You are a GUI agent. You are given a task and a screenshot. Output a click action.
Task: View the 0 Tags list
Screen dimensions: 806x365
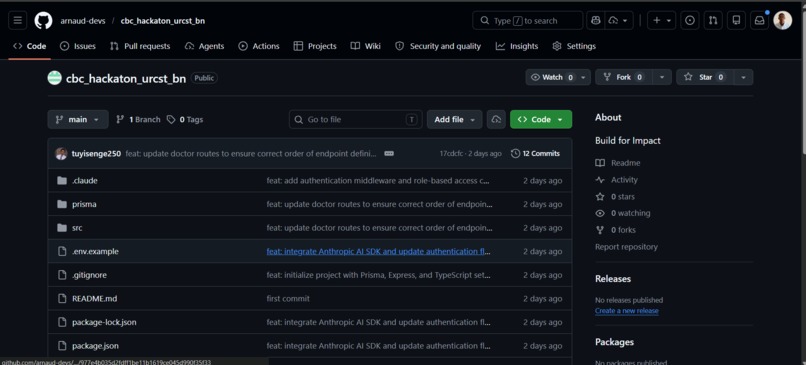click(185, 119)
